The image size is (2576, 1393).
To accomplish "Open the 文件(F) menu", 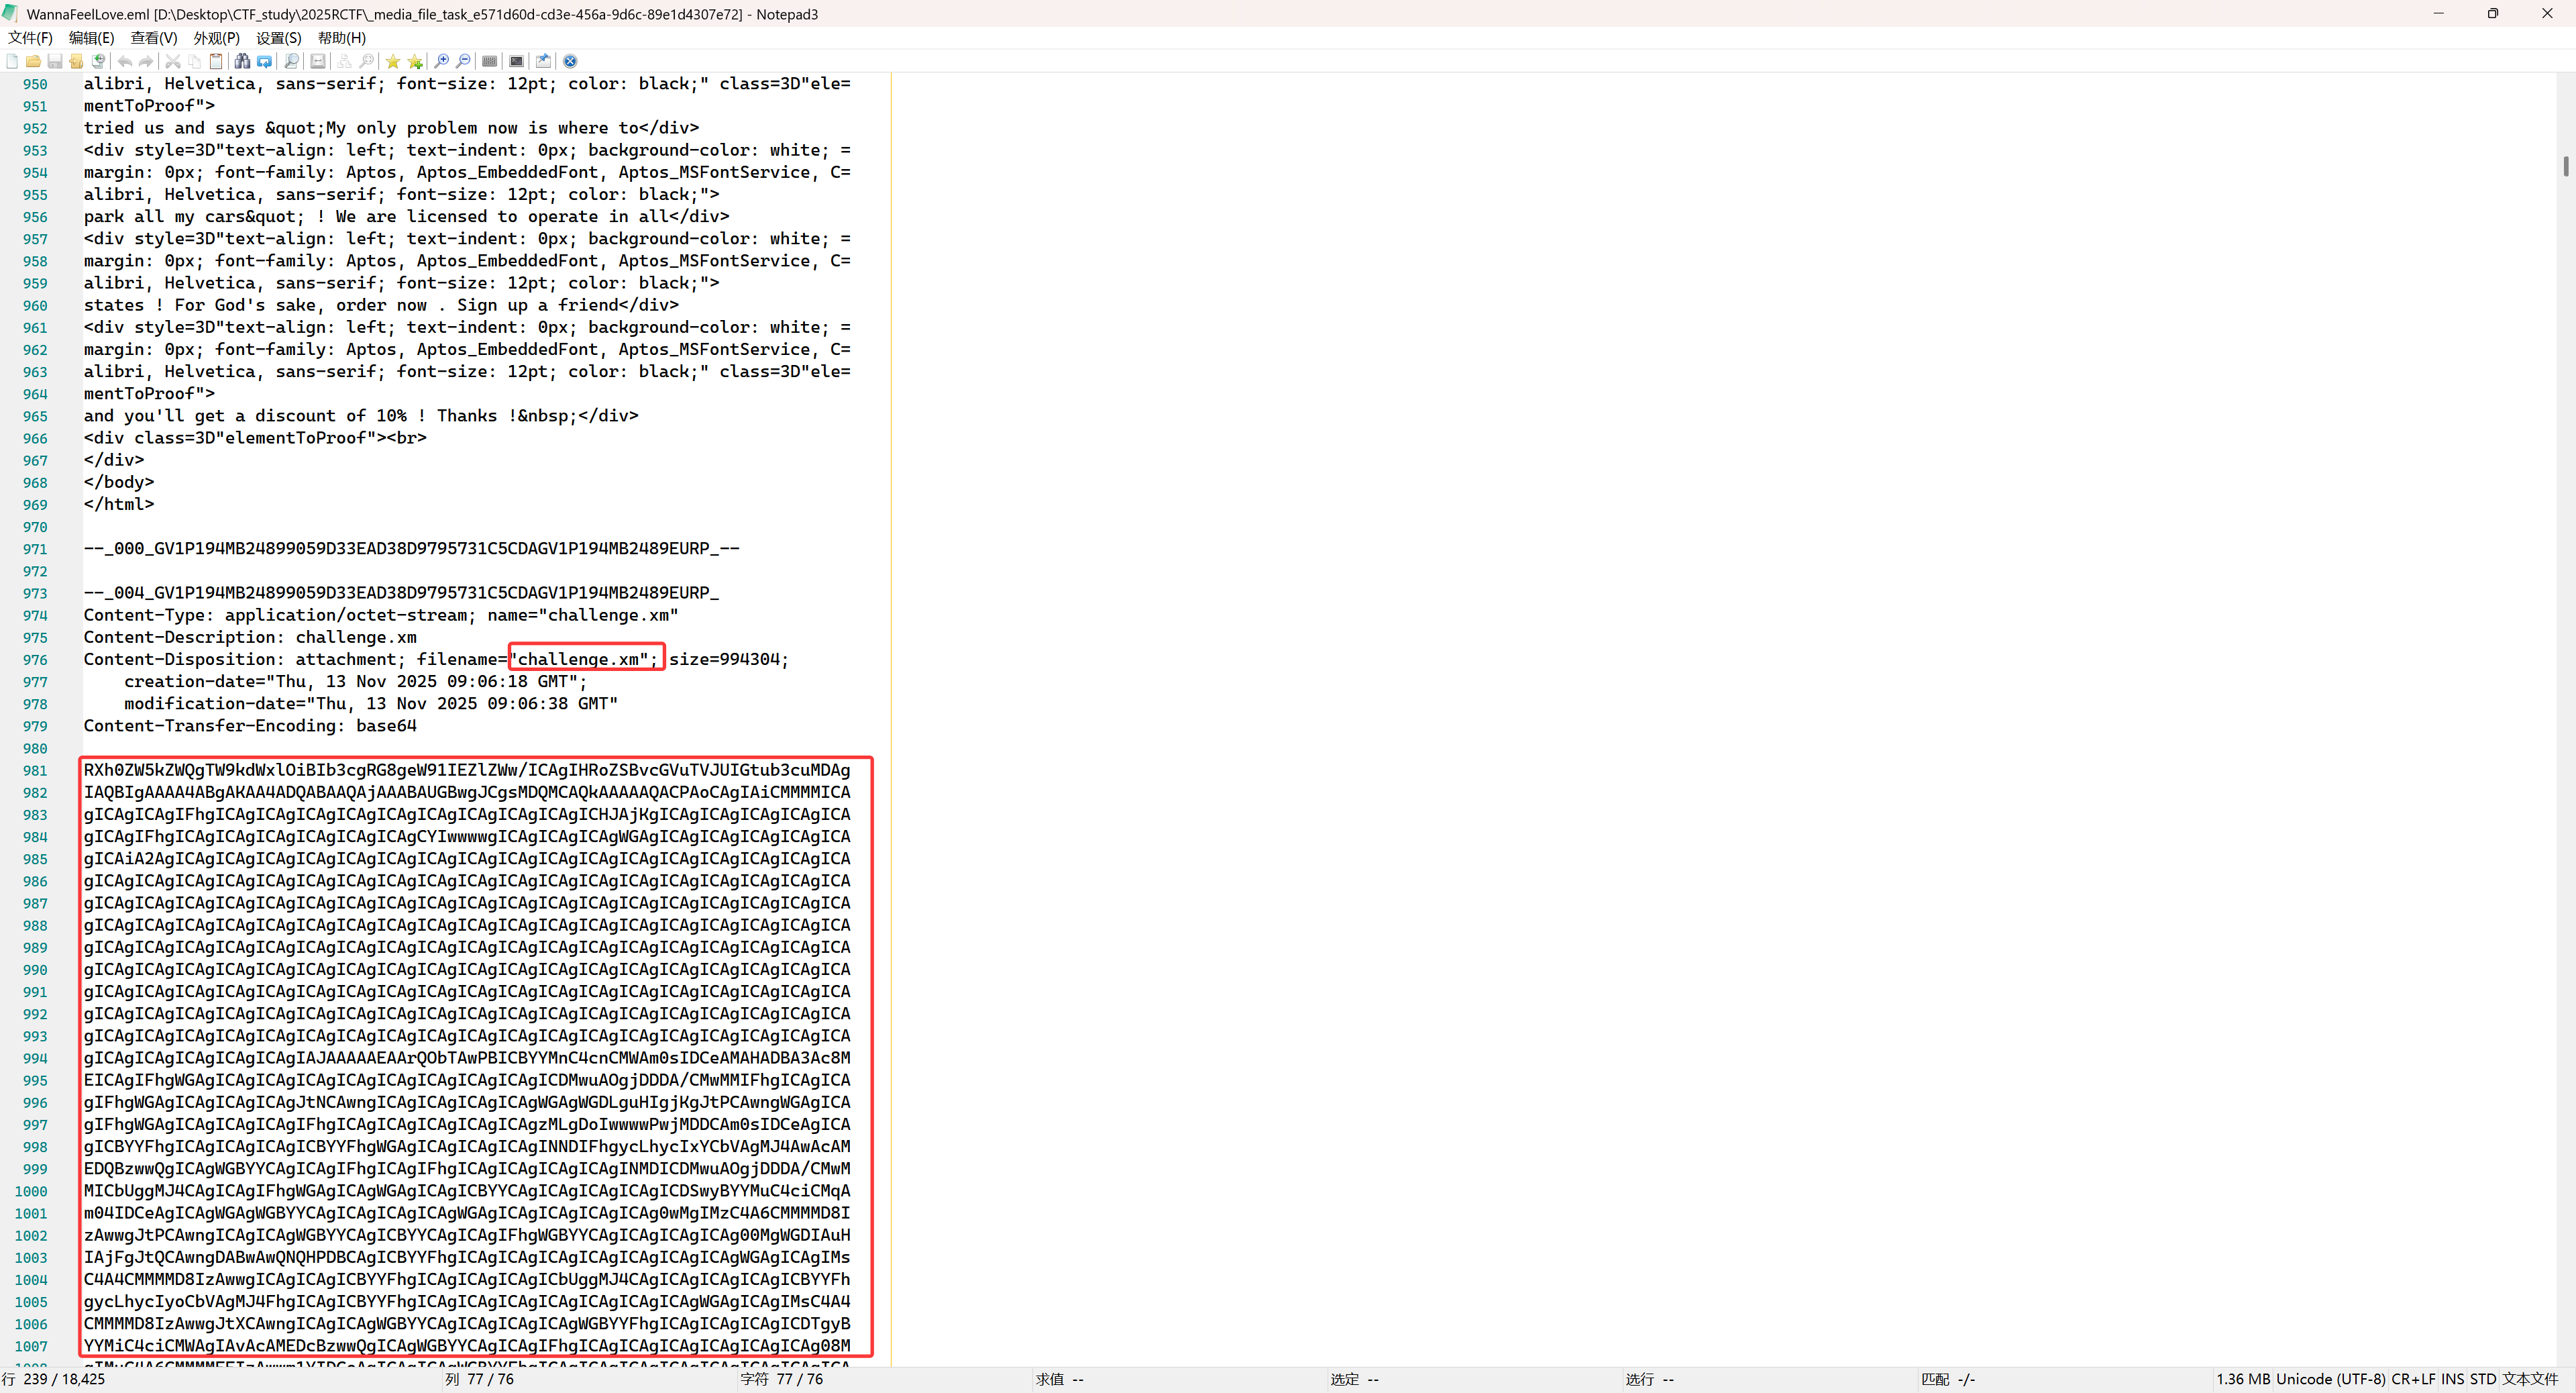I will [30, 38].
